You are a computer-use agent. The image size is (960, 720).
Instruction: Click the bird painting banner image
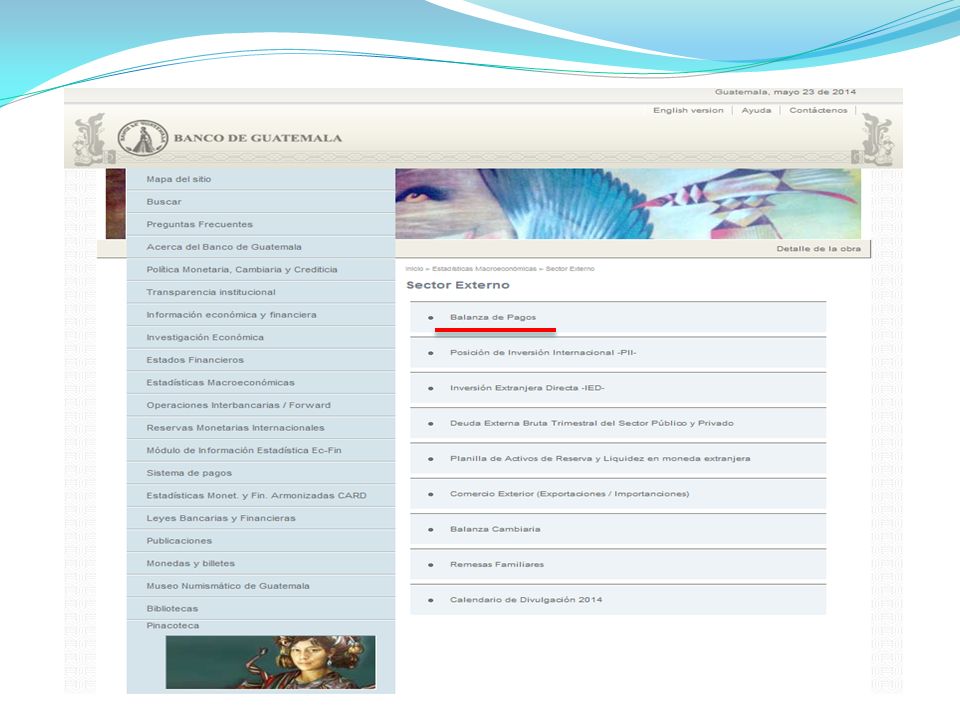pyautogui.click(x=628, y=204)
